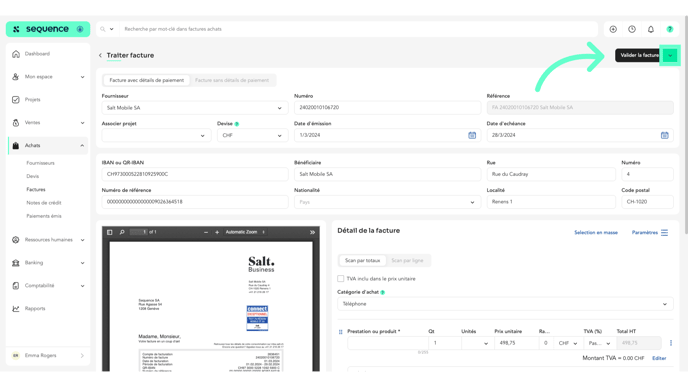Open calendar for Date d'émission
The width and height of the screenshot is (688, 387).
[x=472, y=135]
